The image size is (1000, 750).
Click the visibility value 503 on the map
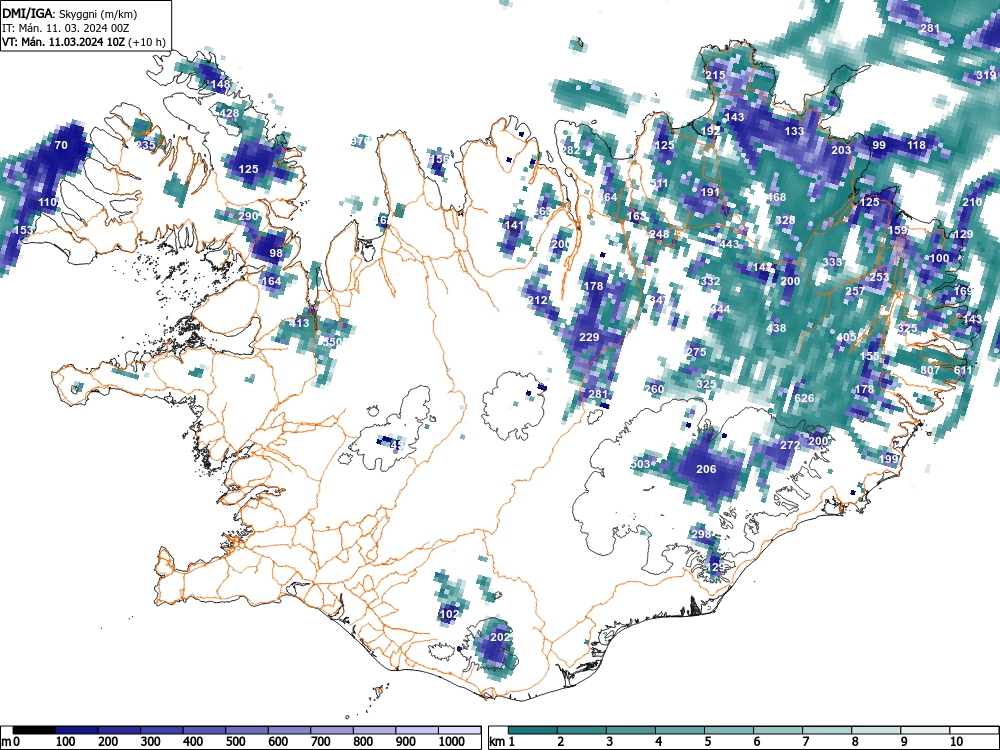tap(640, 464)
